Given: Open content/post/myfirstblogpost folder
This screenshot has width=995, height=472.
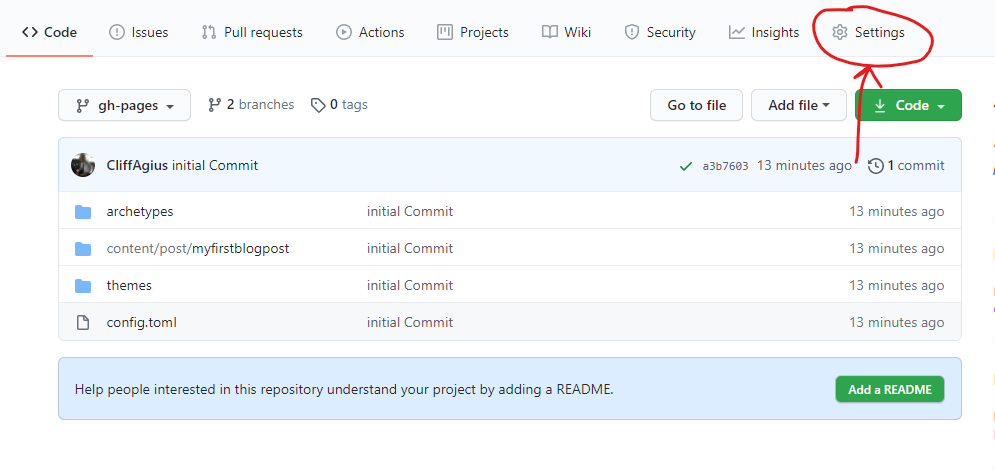Looking at the screenshot, I should tap(198, 248).
